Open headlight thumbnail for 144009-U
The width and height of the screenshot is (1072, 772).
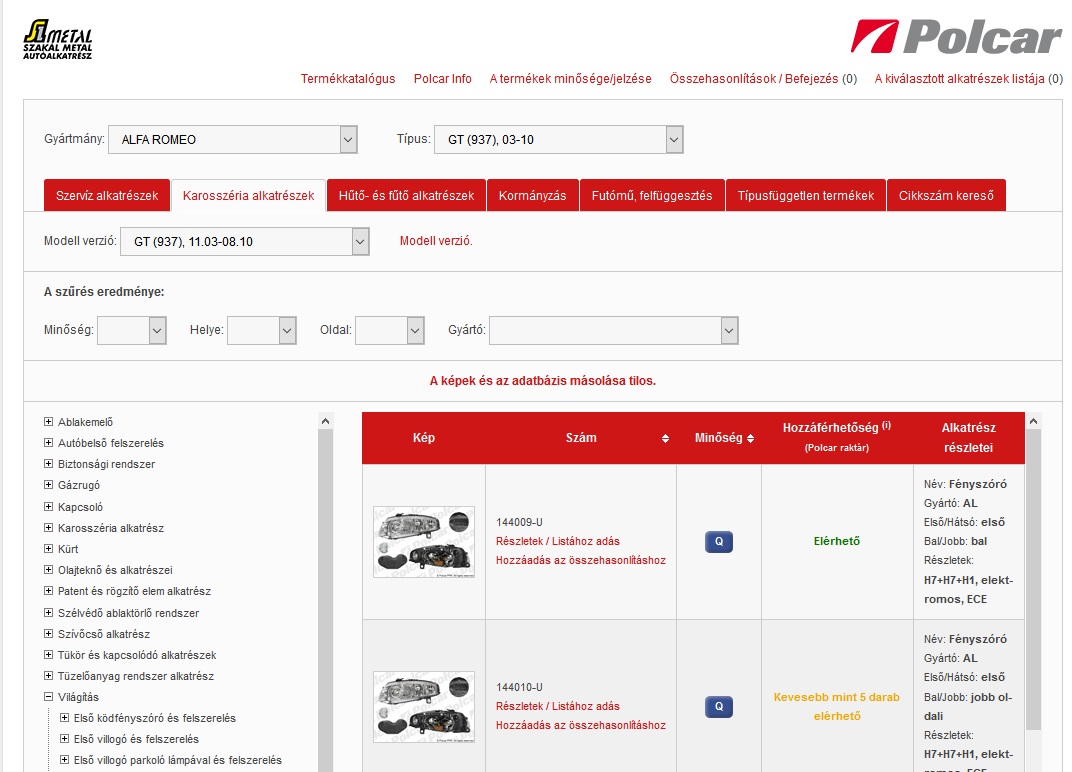pyautogui.click(x=424, y=542)
